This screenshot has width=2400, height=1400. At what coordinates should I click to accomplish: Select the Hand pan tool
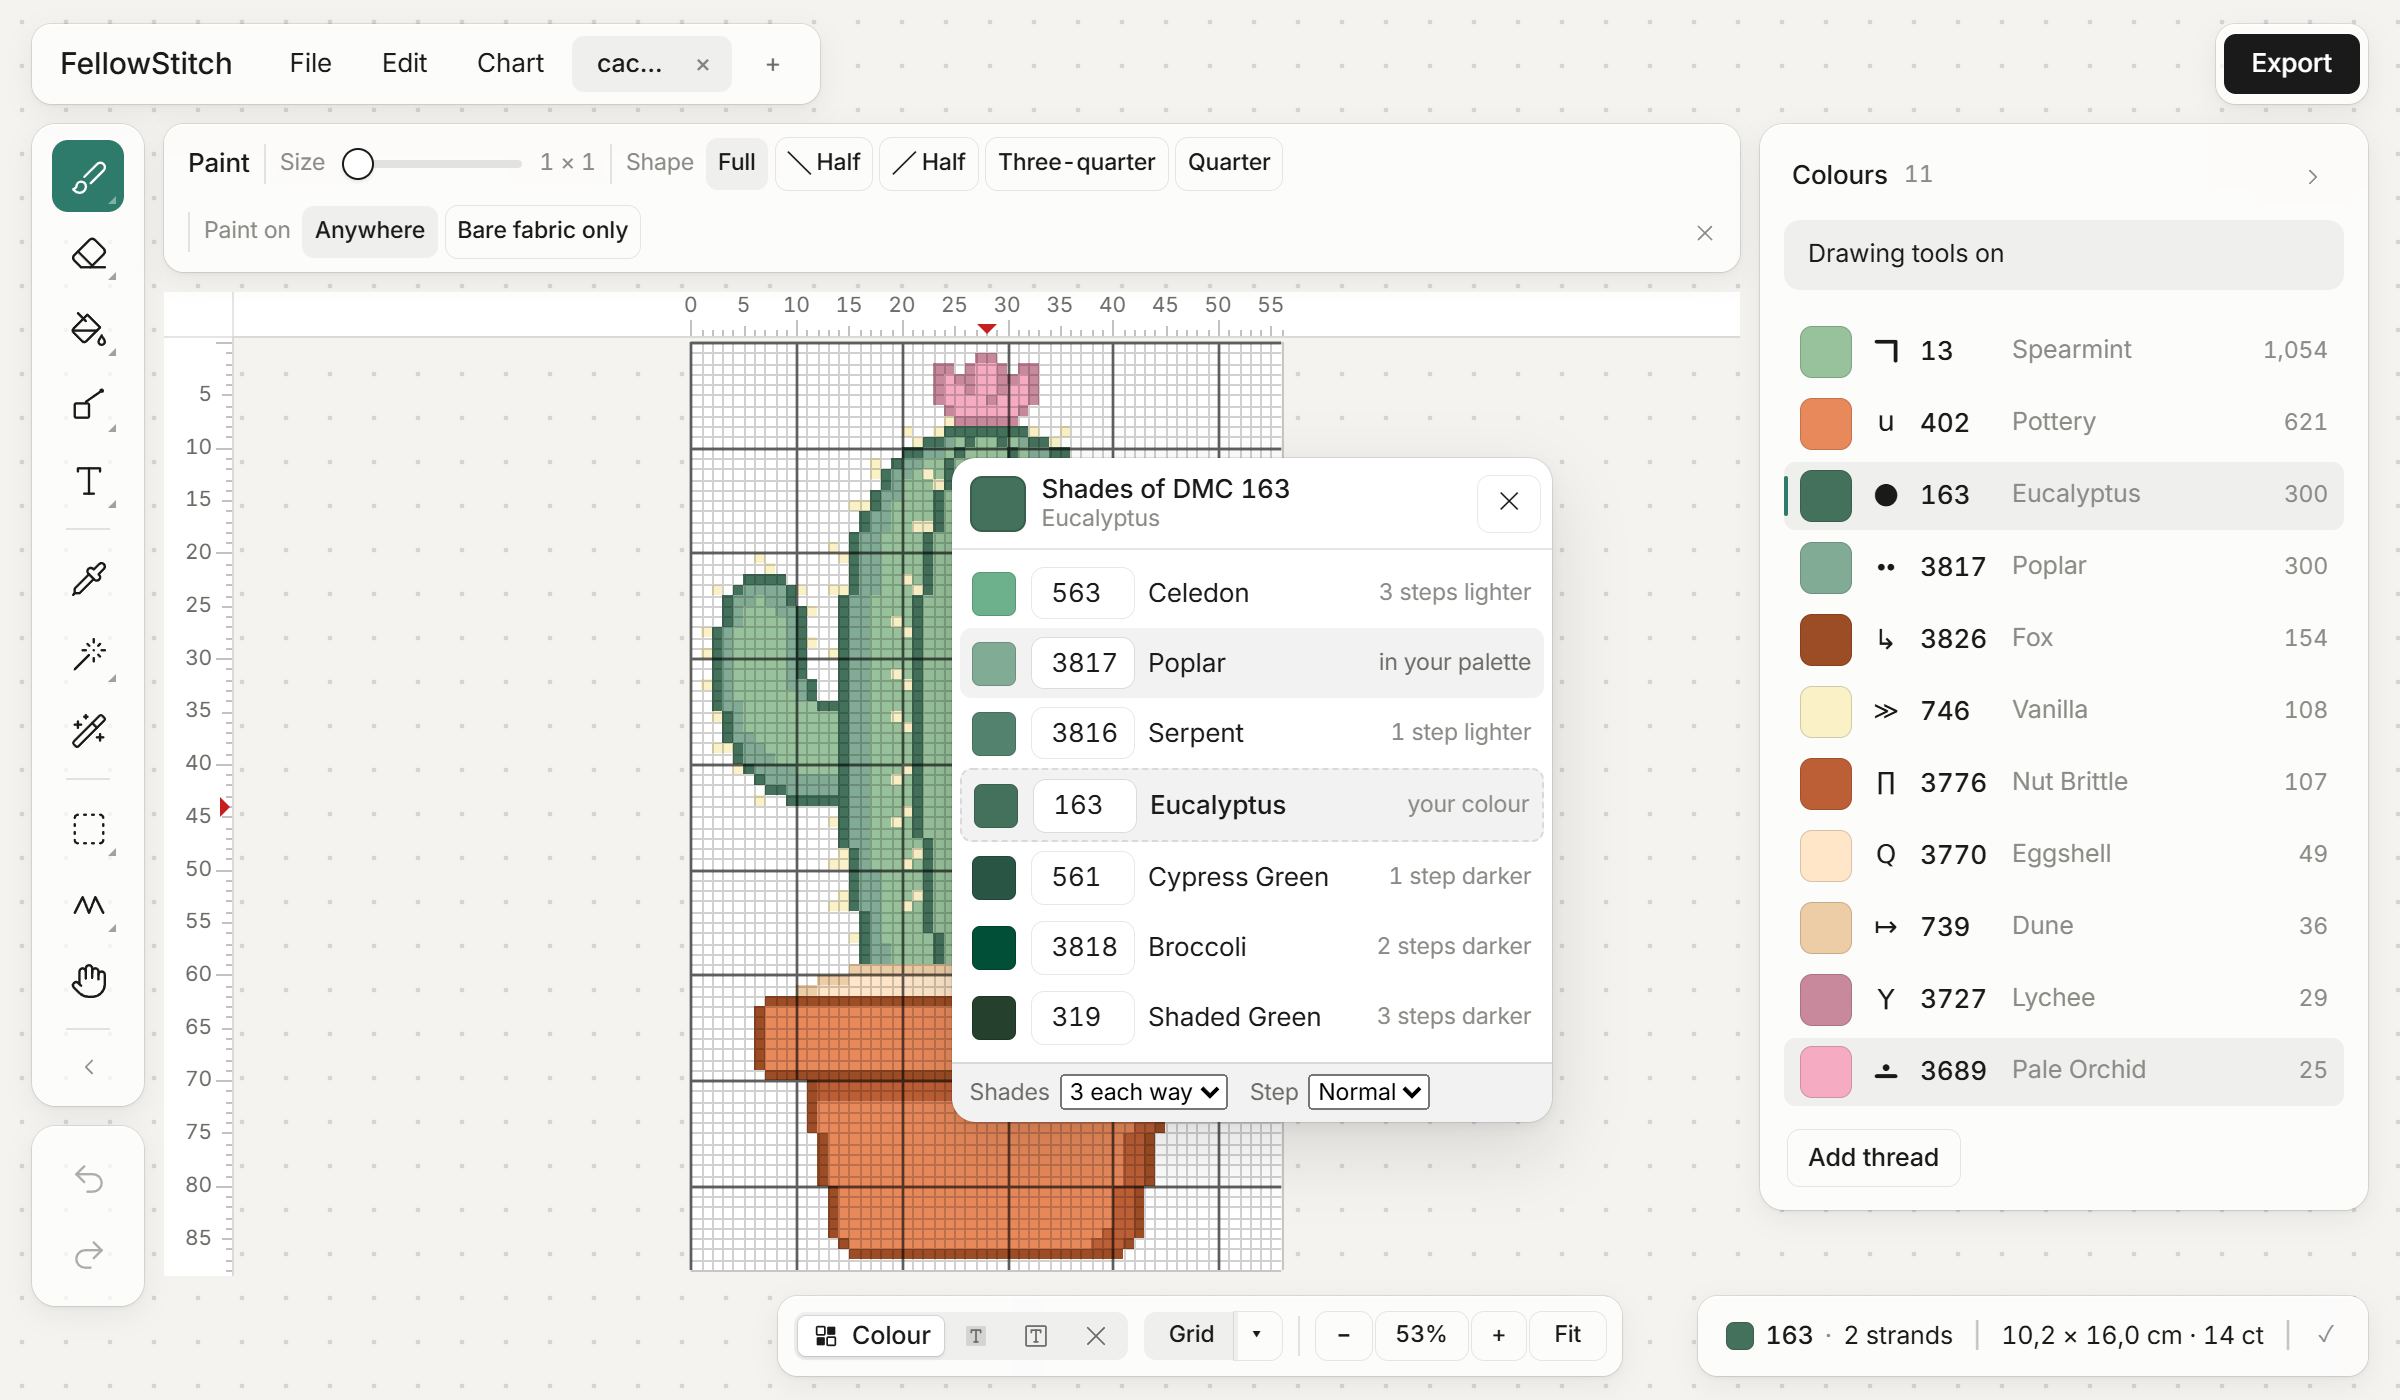coord(88,981)
